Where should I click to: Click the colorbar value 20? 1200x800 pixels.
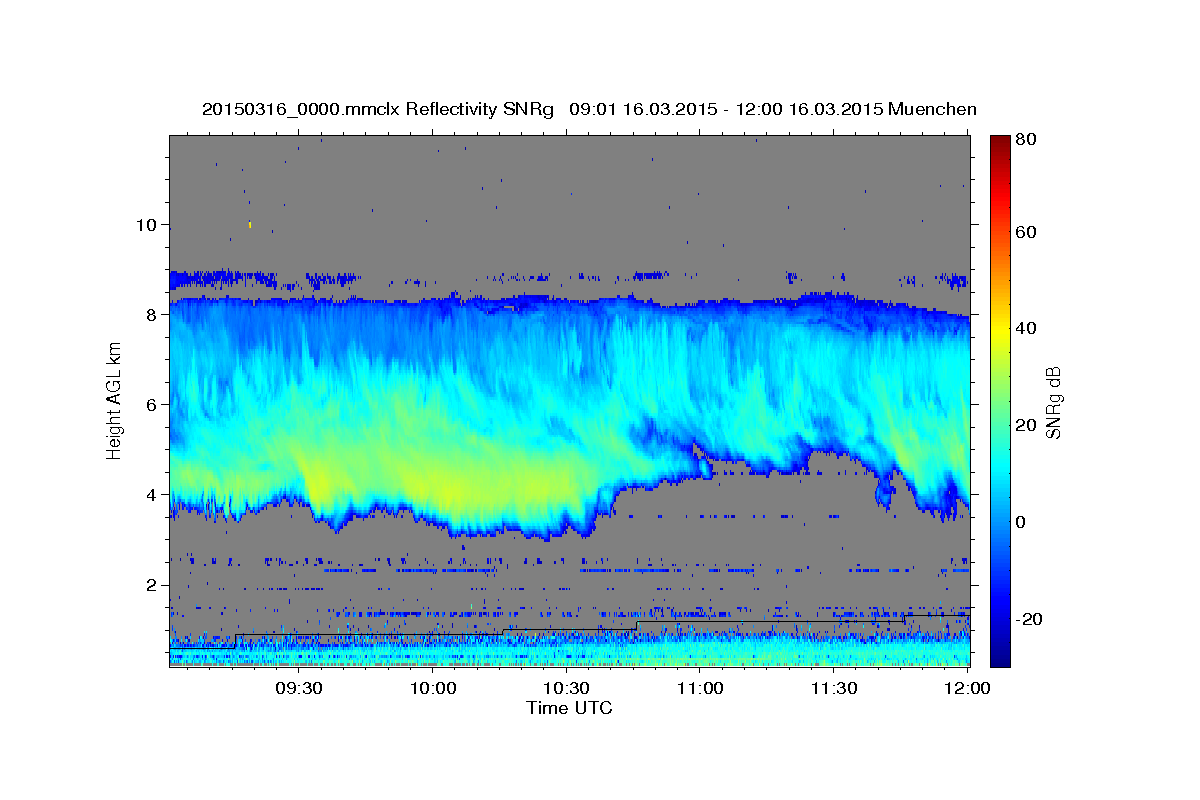[1025, 425]
